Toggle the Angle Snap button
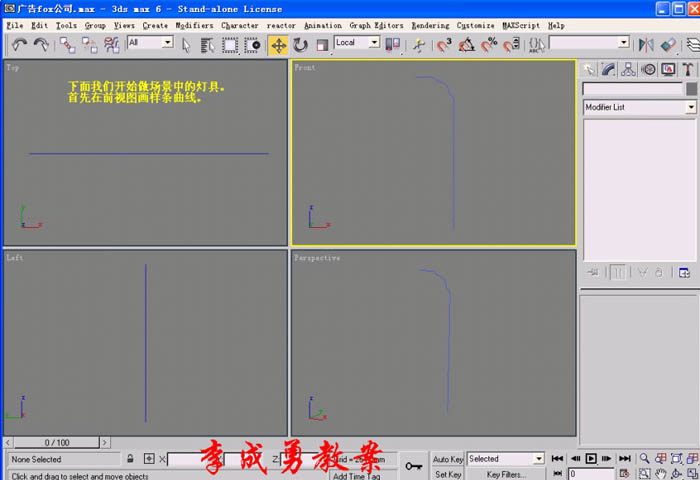This screenshot has width=700, height=480. tap(467, 45)
